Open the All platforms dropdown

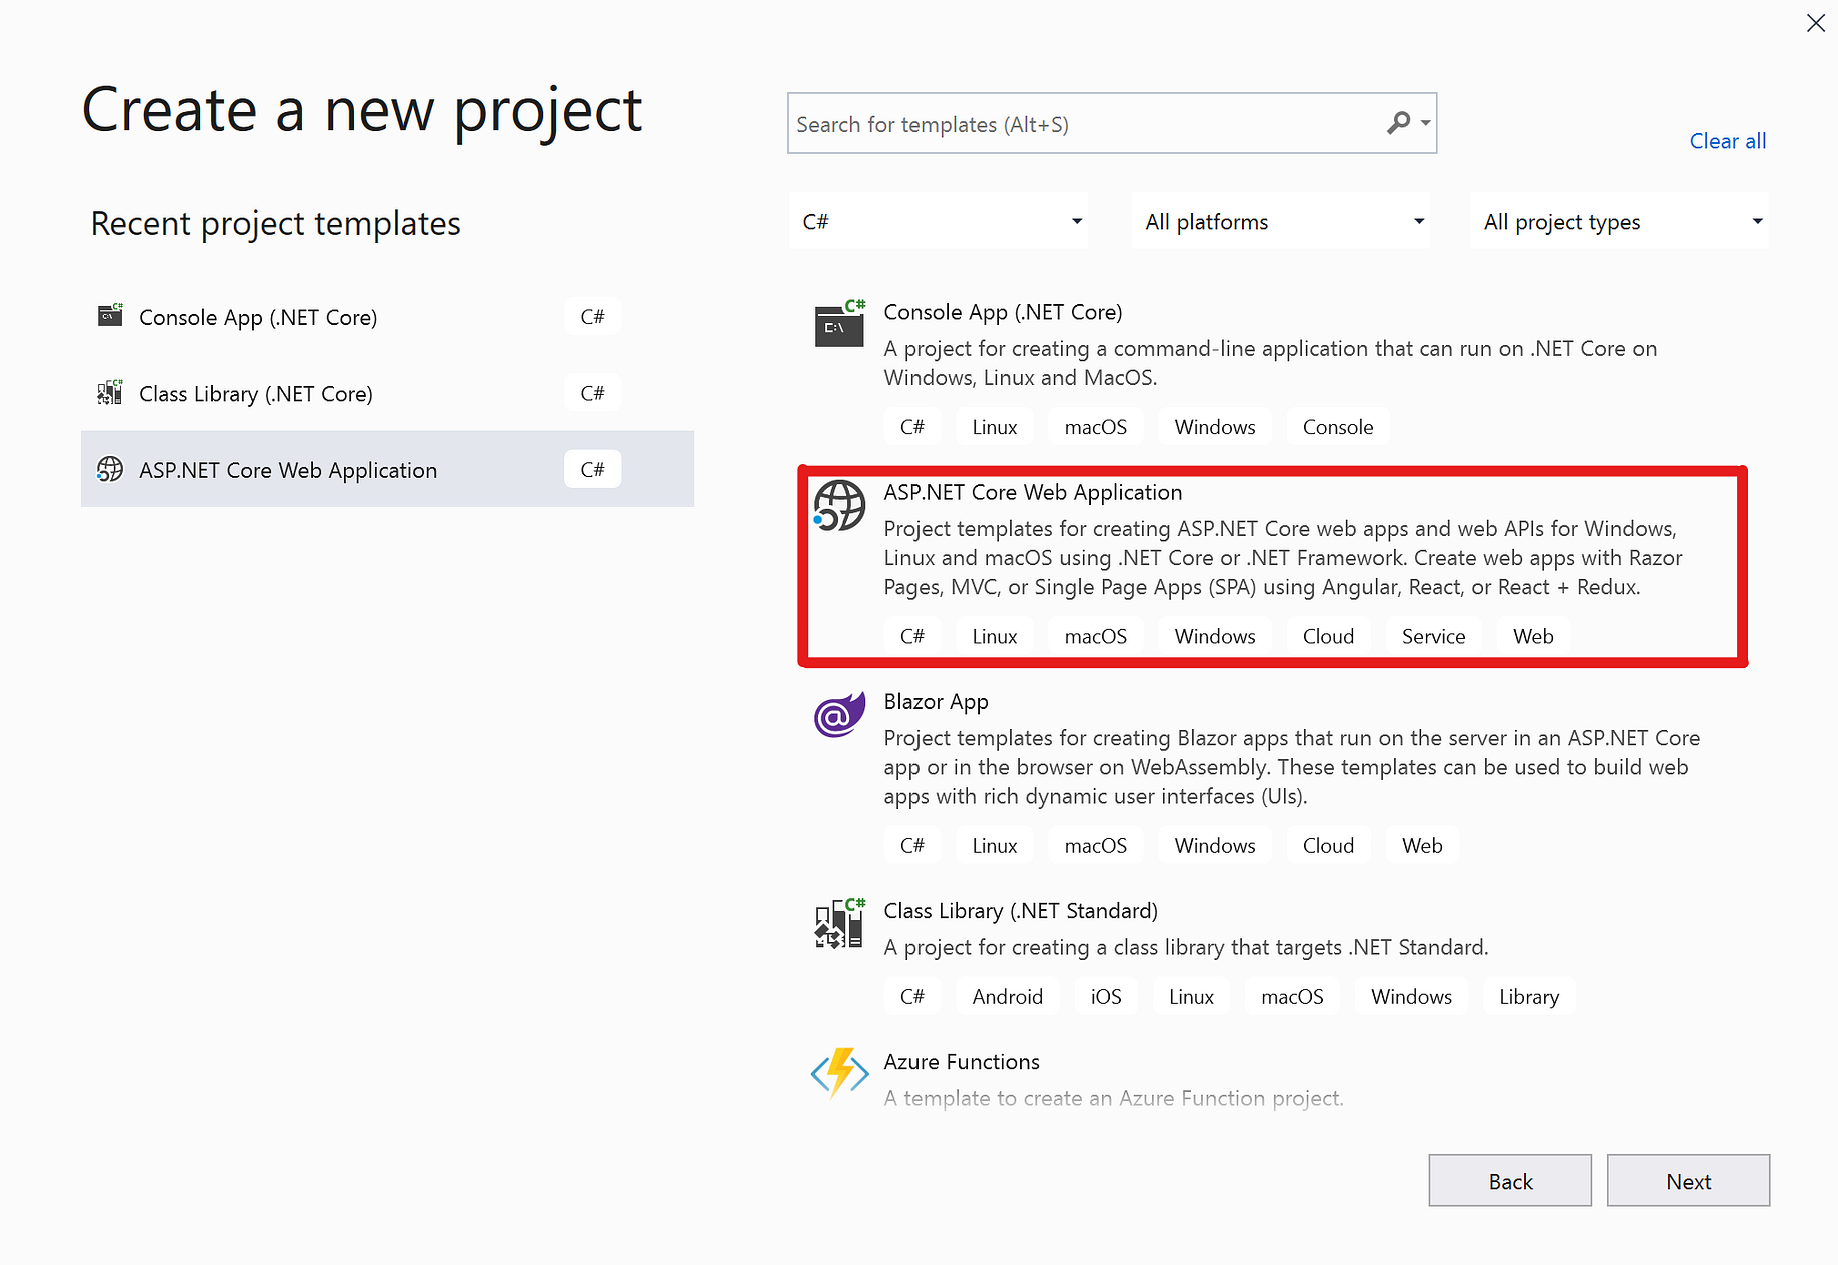coord(1281,220)
